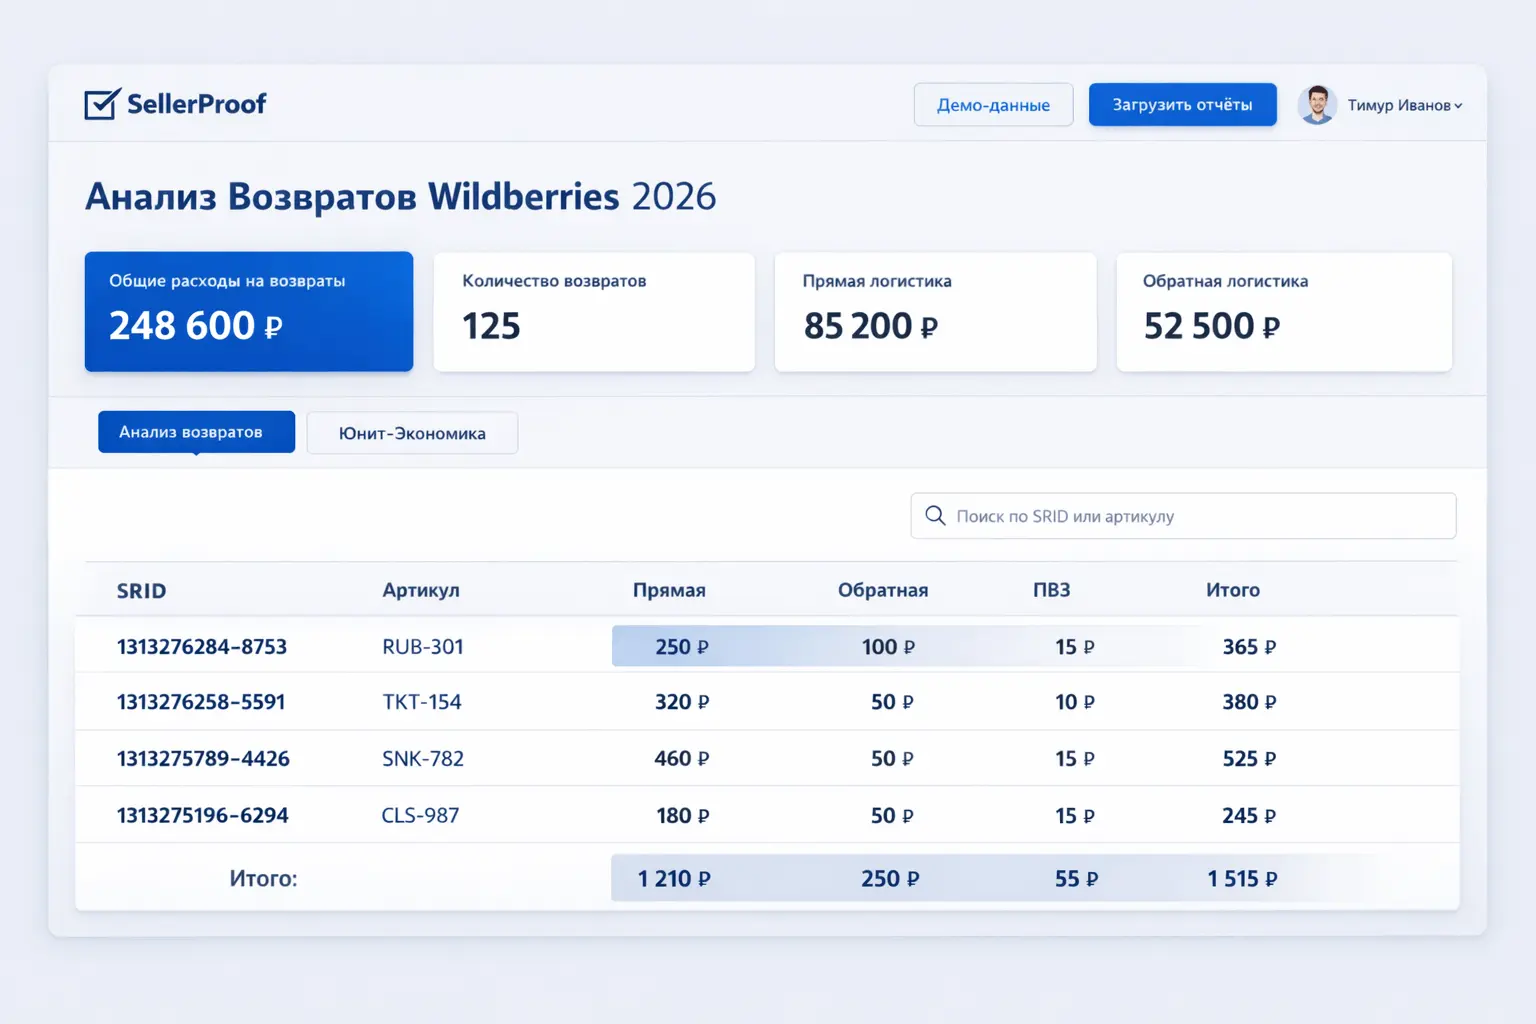The height and width of the screenshot is (1024, 1536).
Task: Click the search magnifier icon
Action: click(x=936, y=515)
